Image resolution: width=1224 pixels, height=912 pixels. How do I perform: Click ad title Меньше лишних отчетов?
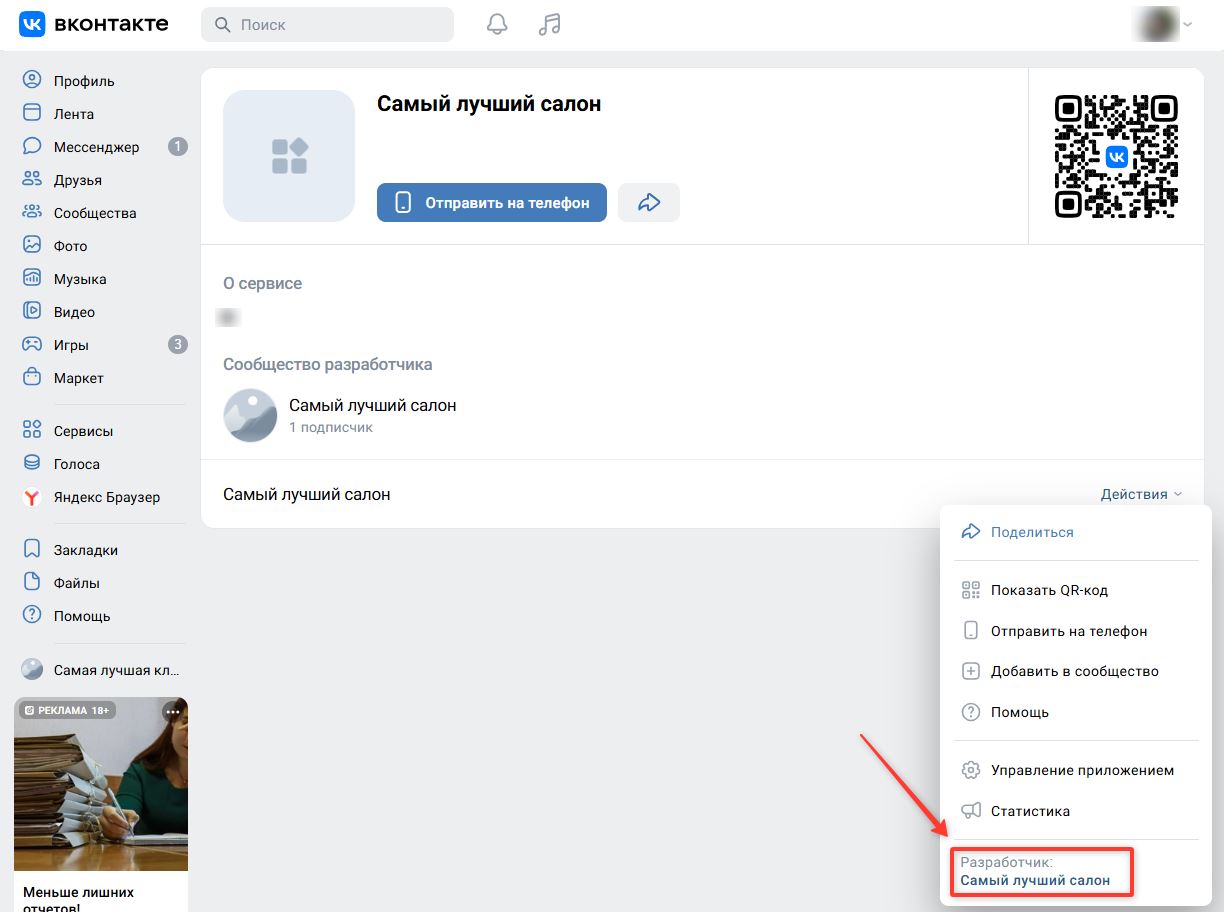tap(78, 898)
